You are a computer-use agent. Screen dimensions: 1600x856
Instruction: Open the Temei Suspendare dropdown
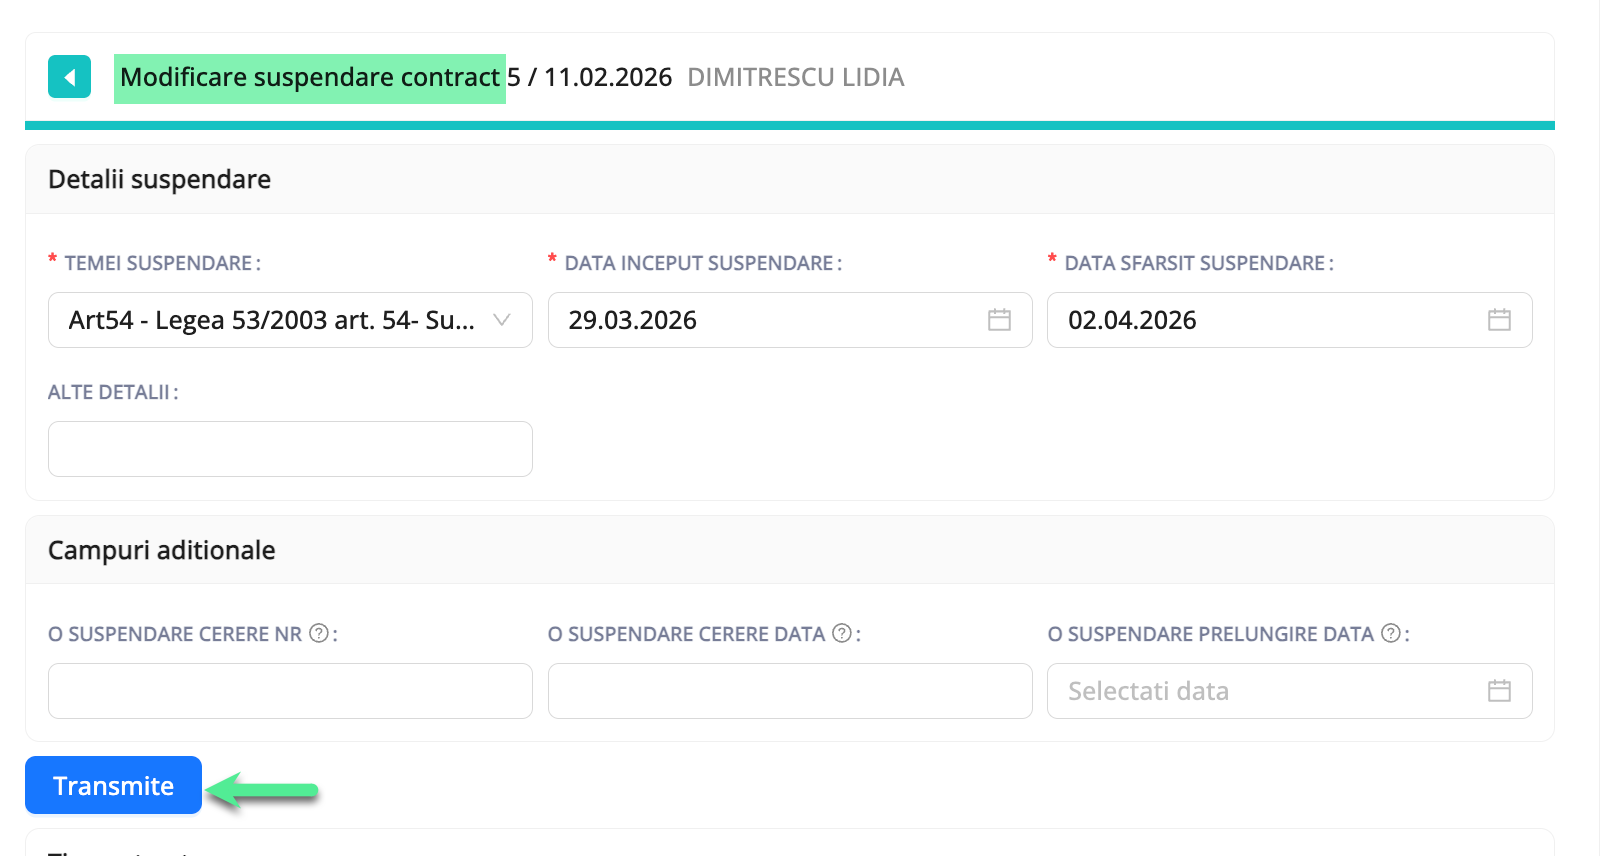290,320
